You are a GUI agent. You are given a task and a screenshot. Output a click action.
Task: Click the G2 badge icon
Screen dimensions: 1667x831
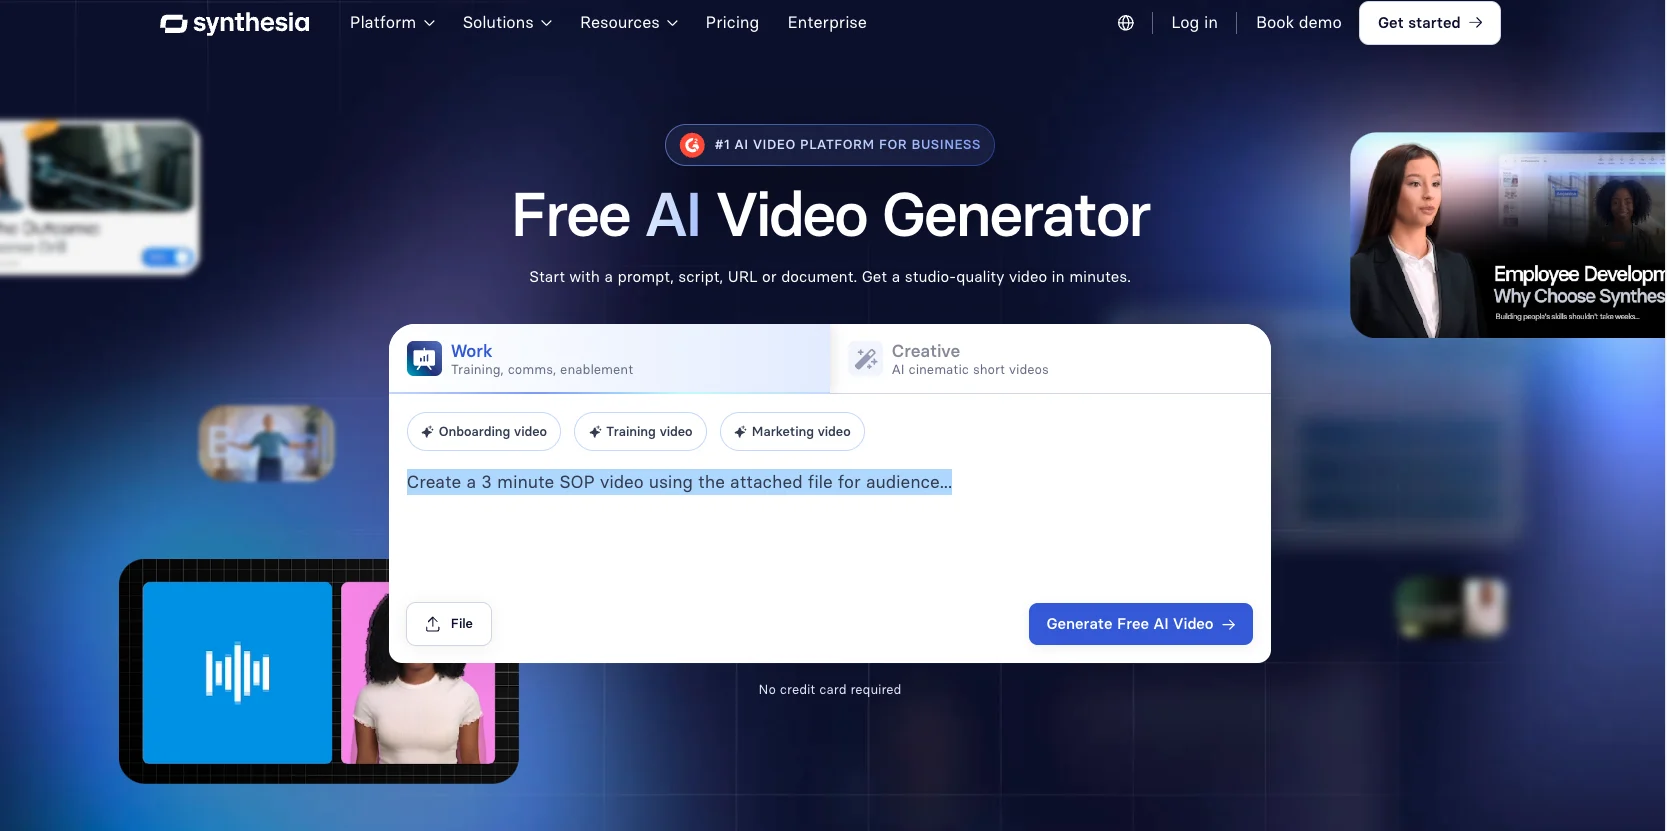pos(692,145)
